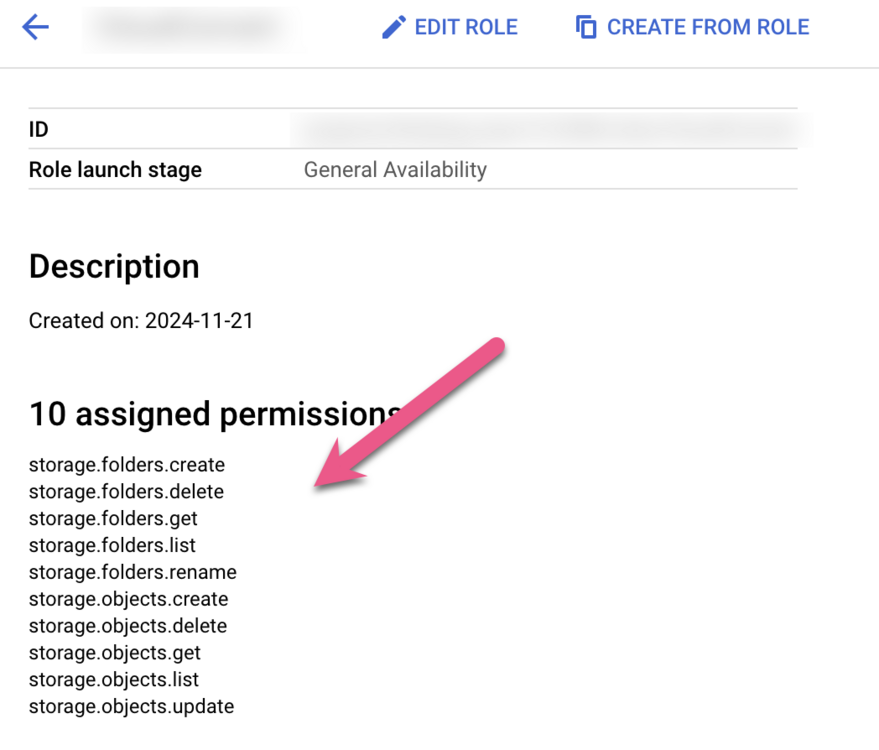Click the Created on 2024-11-21 text
879x750 pixels.
click(141, 321)
